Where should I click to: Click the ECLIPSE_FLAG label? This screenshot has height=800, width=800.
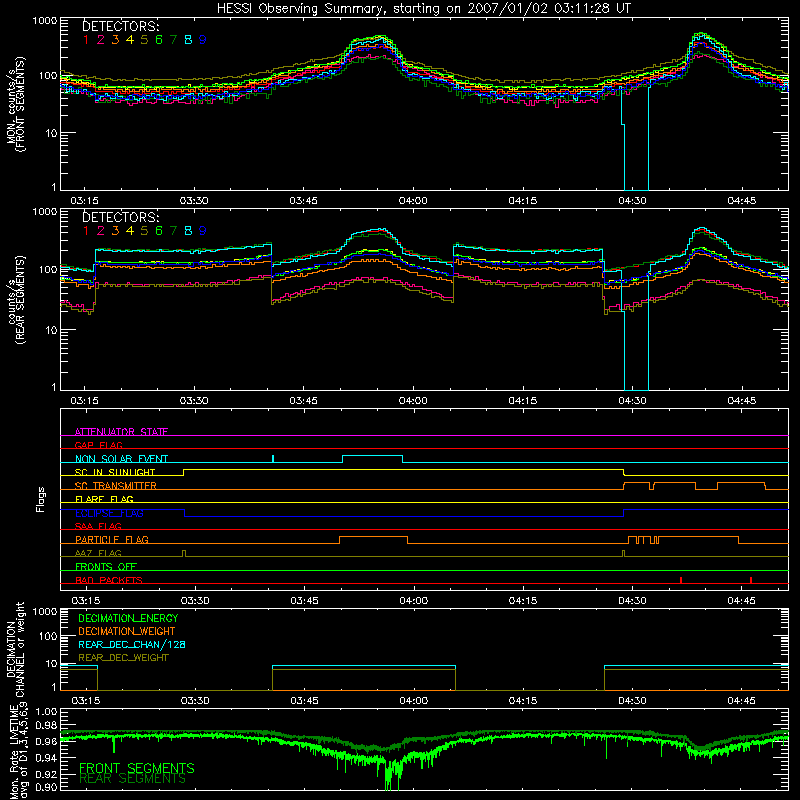point(109,513)
